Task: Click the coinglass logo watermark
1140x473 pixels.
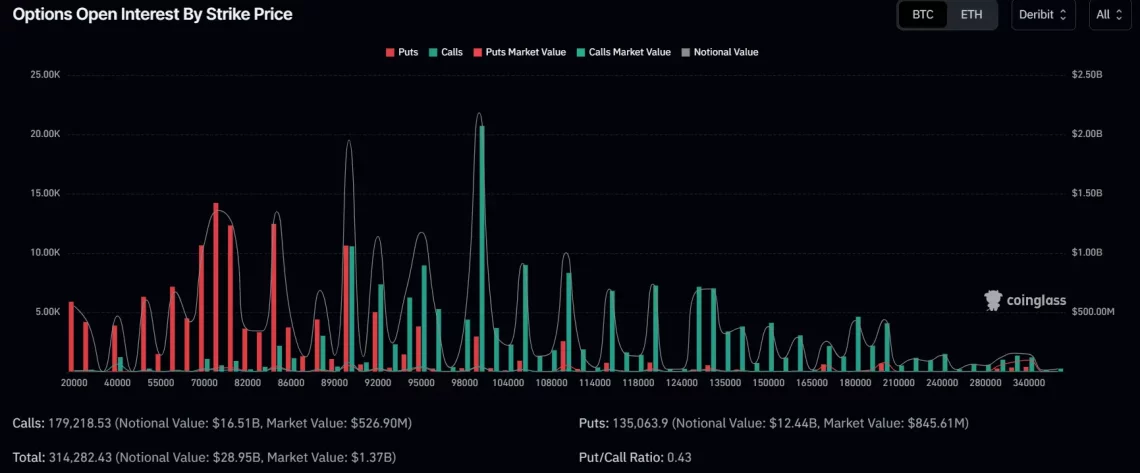Action: (x=1025, y=300)
